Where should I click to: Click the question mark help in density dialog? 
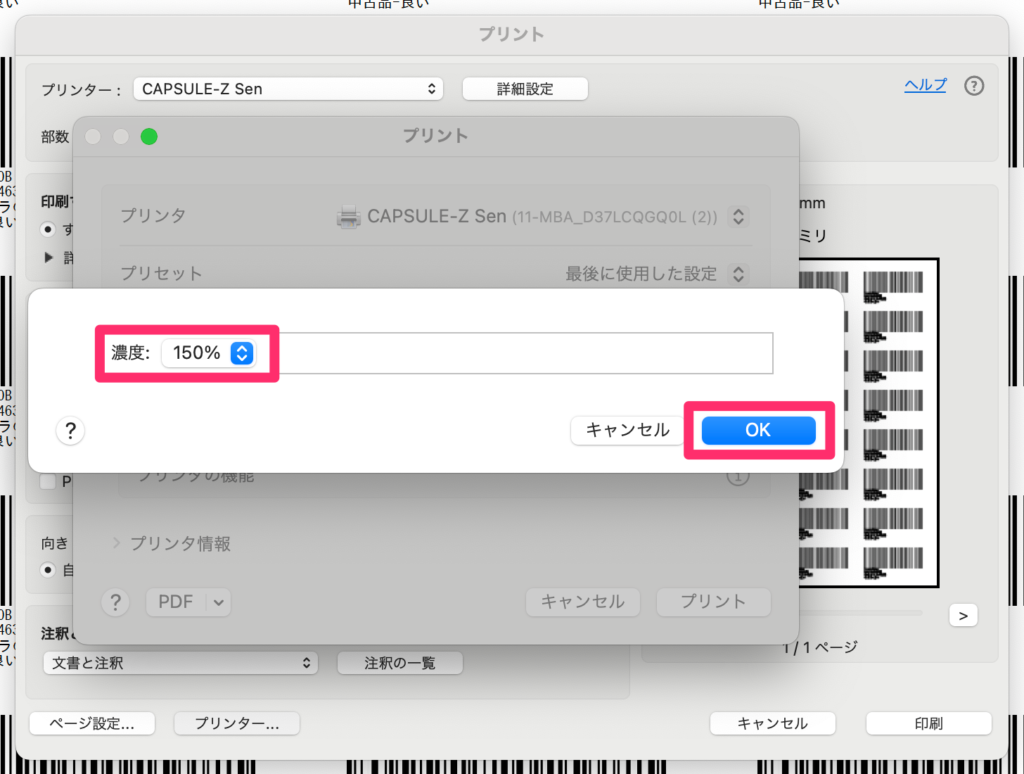pos(70,431)
